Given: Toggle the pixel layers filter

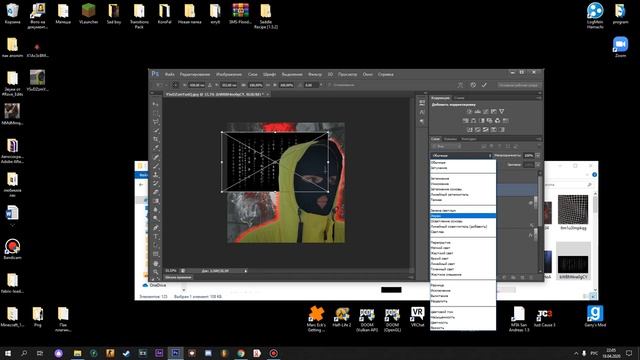Looking at the screenshot, I should 484,146.
